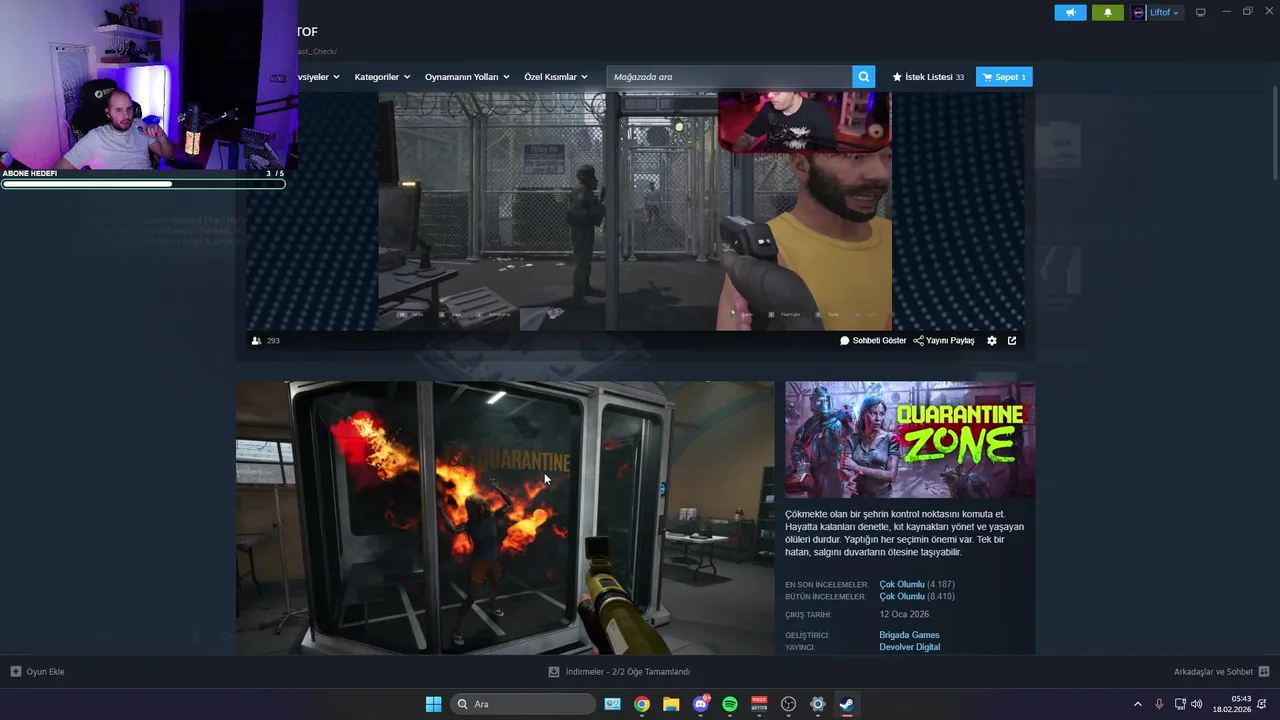The height and width of the screenshot is (720, 1280).
Task: Switch to Big Picture mode icon
Action: click(x=1201, y=13)
